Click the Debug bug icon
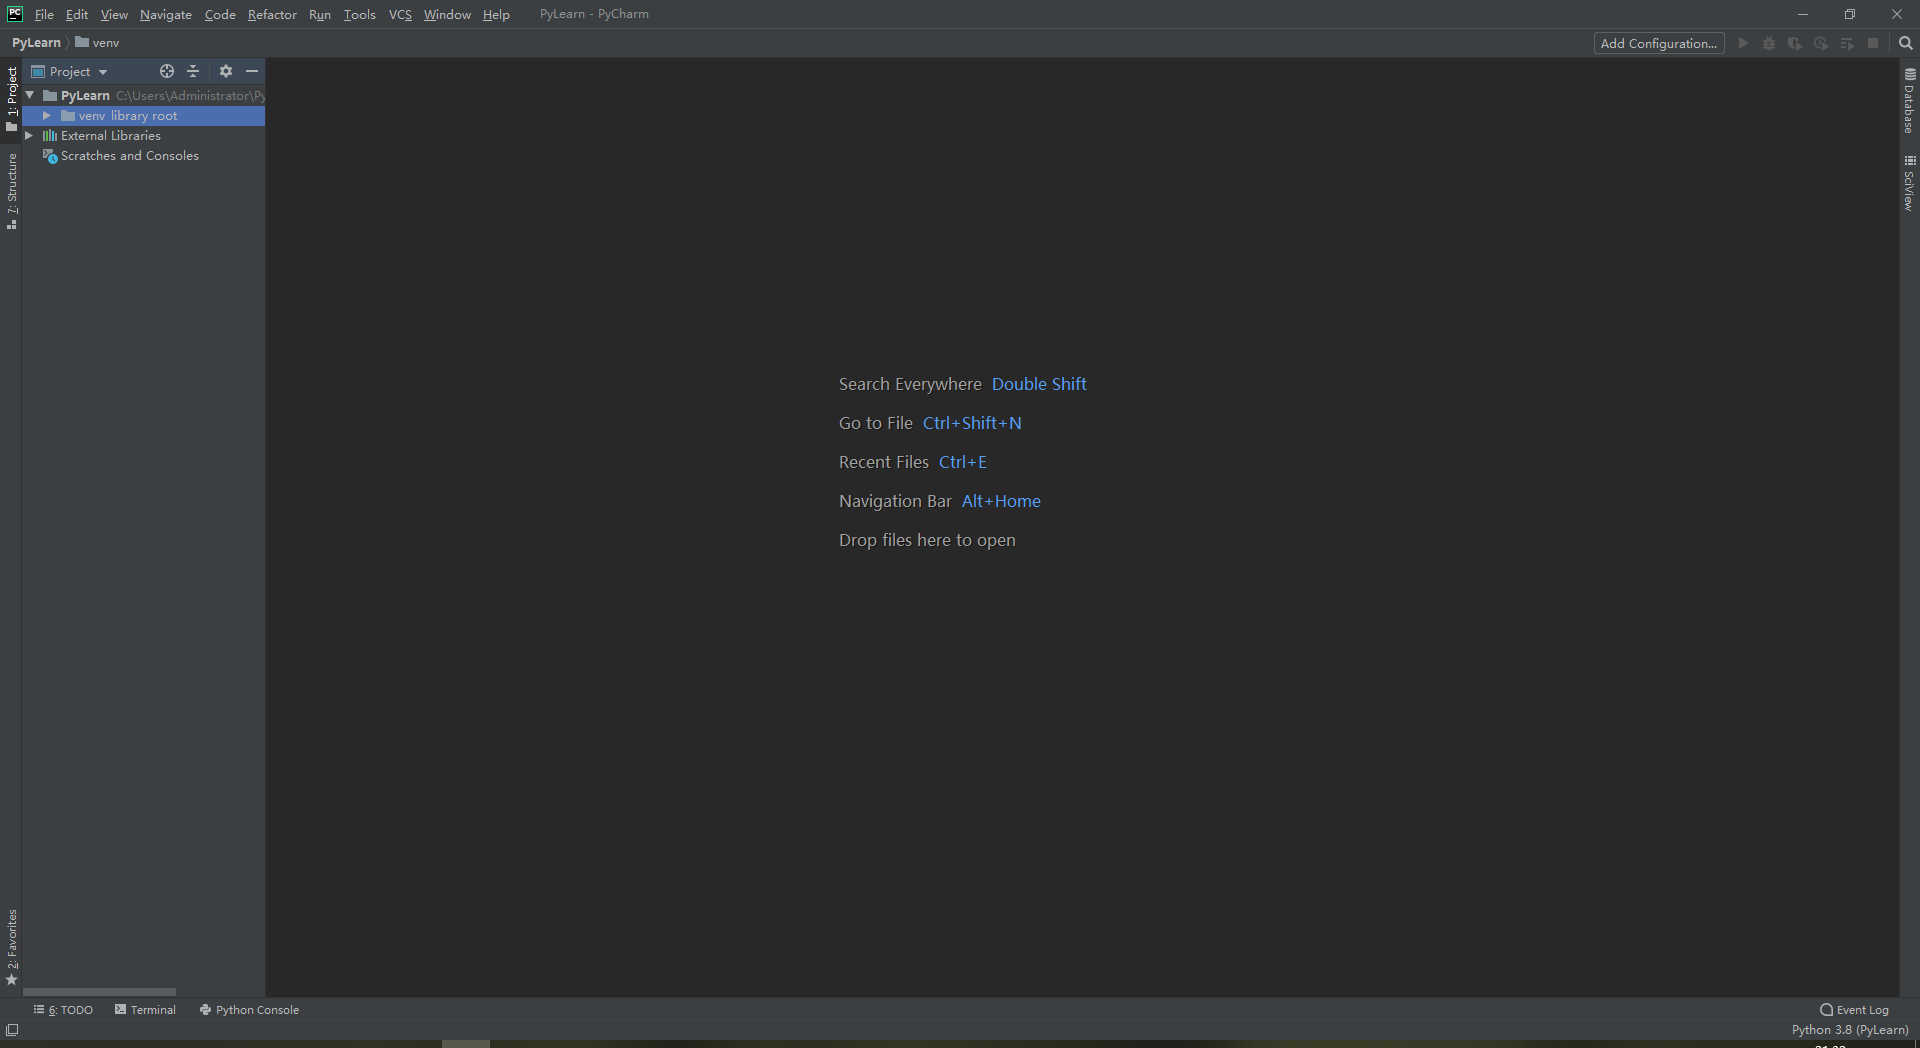Screen dimensions: 1920x1048 tap(1769, 43)
